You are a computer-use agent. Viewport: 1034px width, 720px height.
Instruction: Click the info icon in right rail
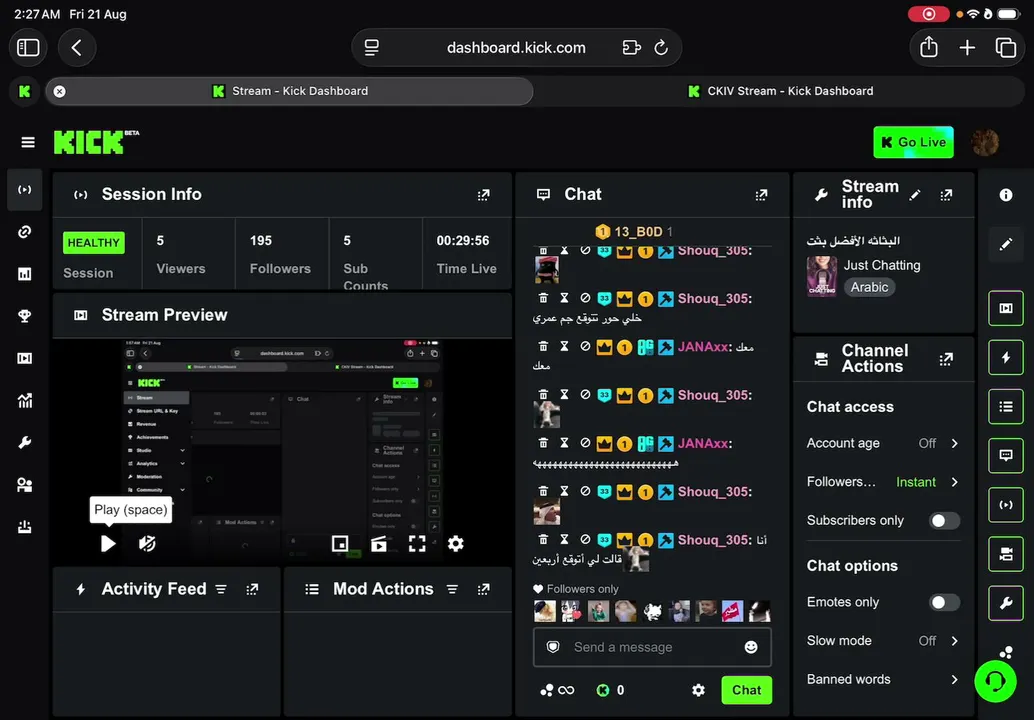(x=1006, y=195)
